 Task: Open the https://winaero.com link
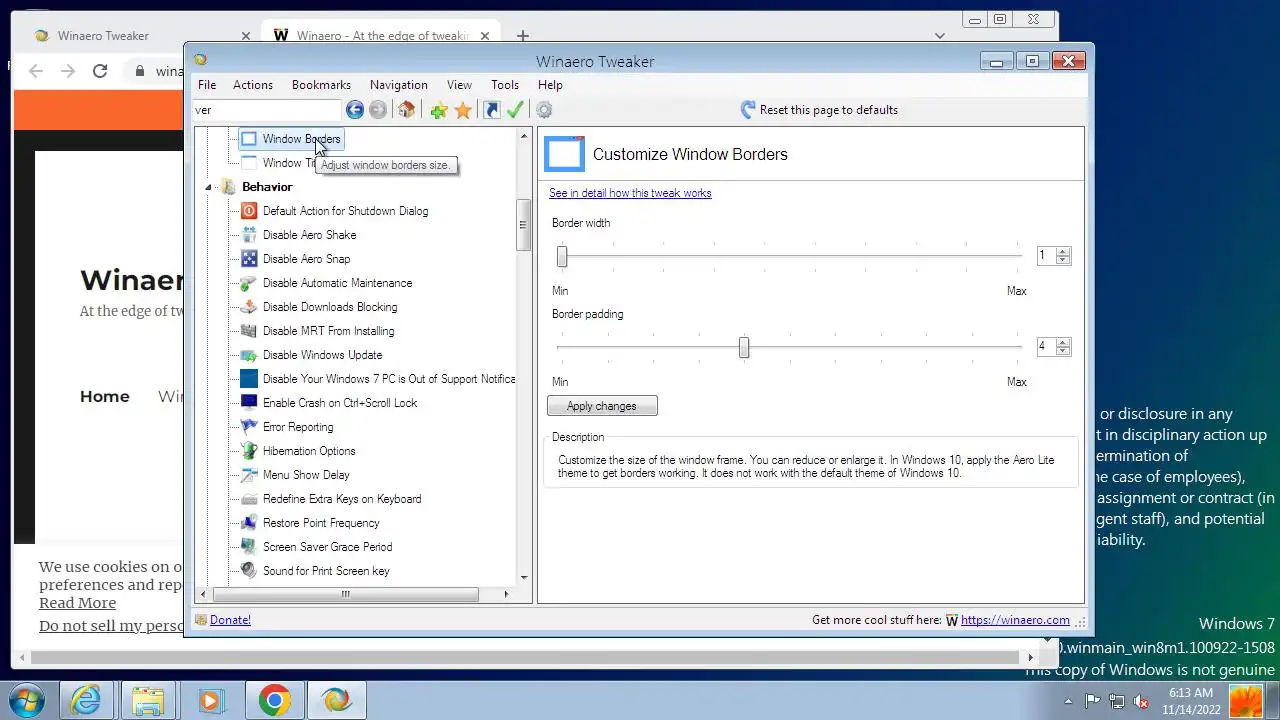pos(1015,620)
